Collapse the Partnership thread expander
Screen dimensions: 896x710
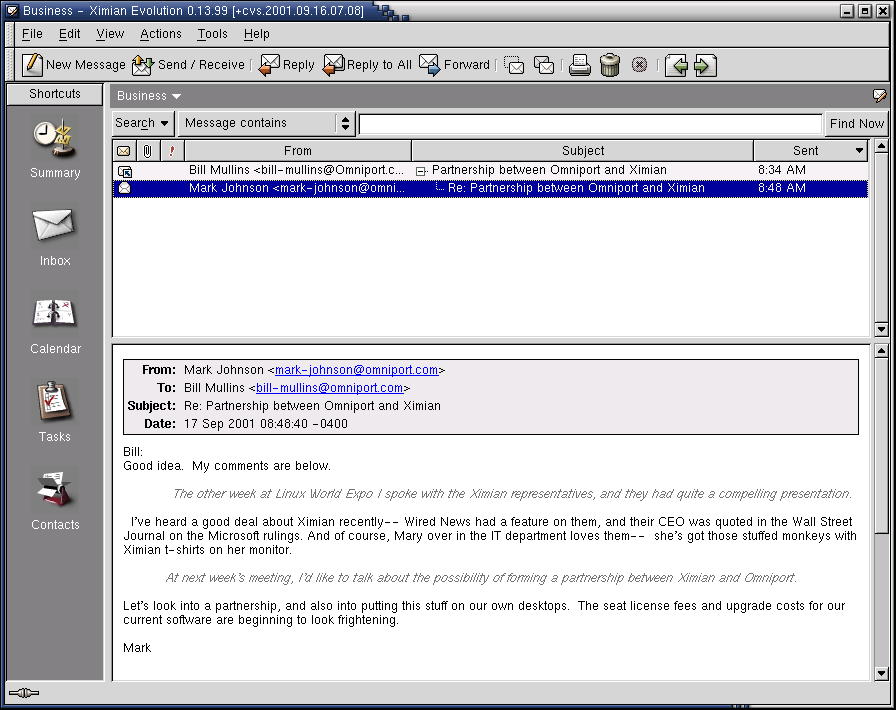point(421,171)
